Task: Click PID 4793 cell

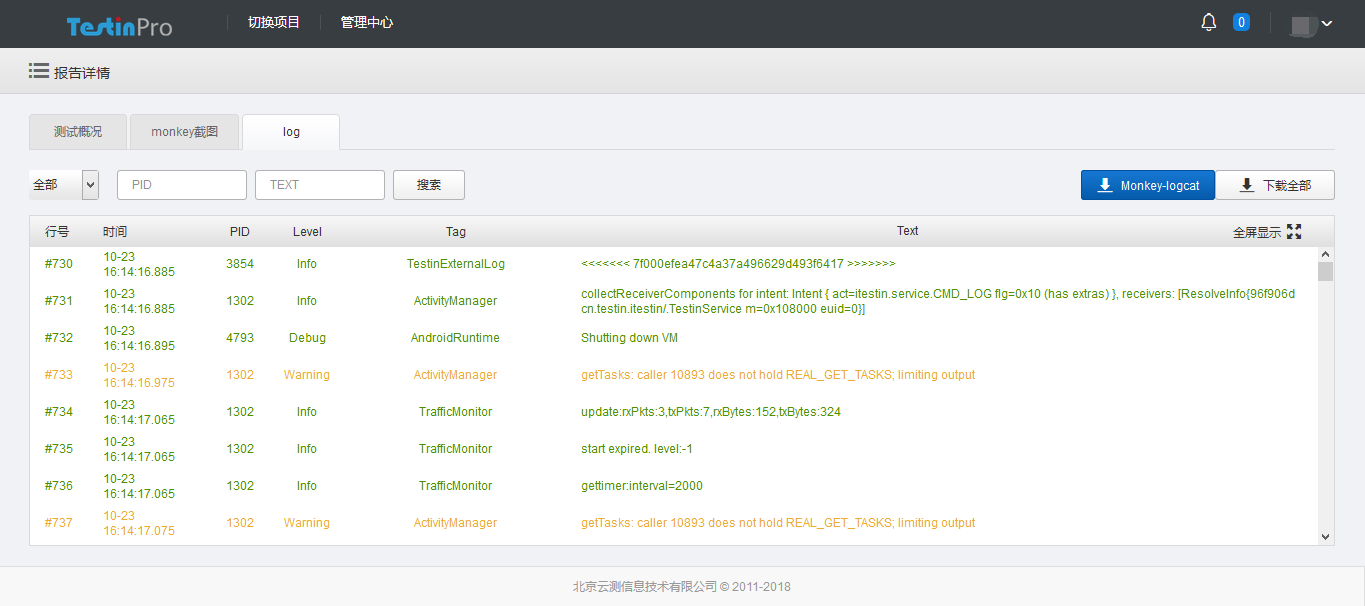Action: [x=240, y=338]
